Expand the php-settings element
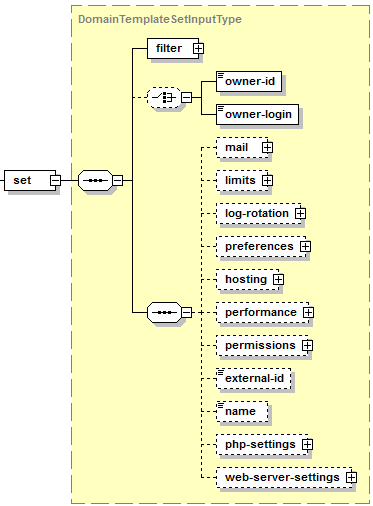The width and height of the screenshot is (373, 506). pyautogui.click(x=307, y=445)
